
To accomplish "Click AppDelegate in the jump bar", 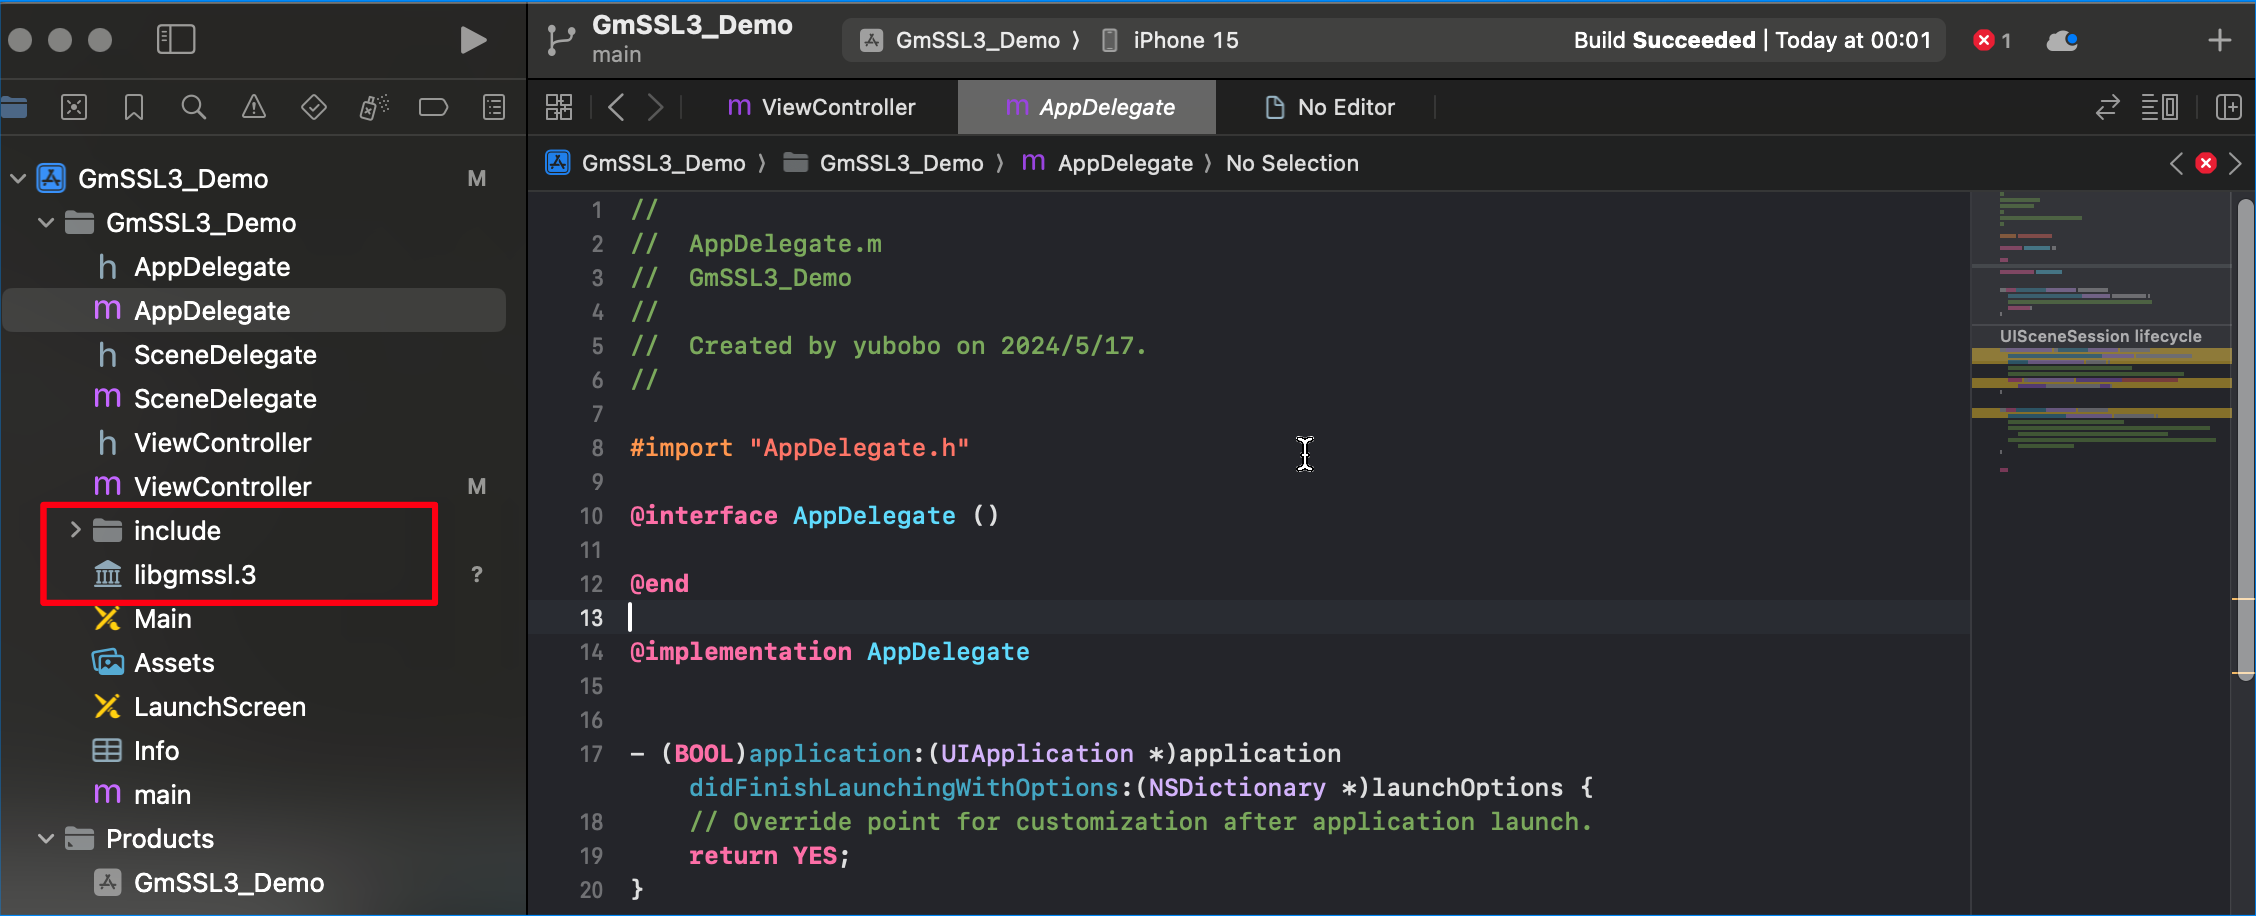I will (1108, 163).
